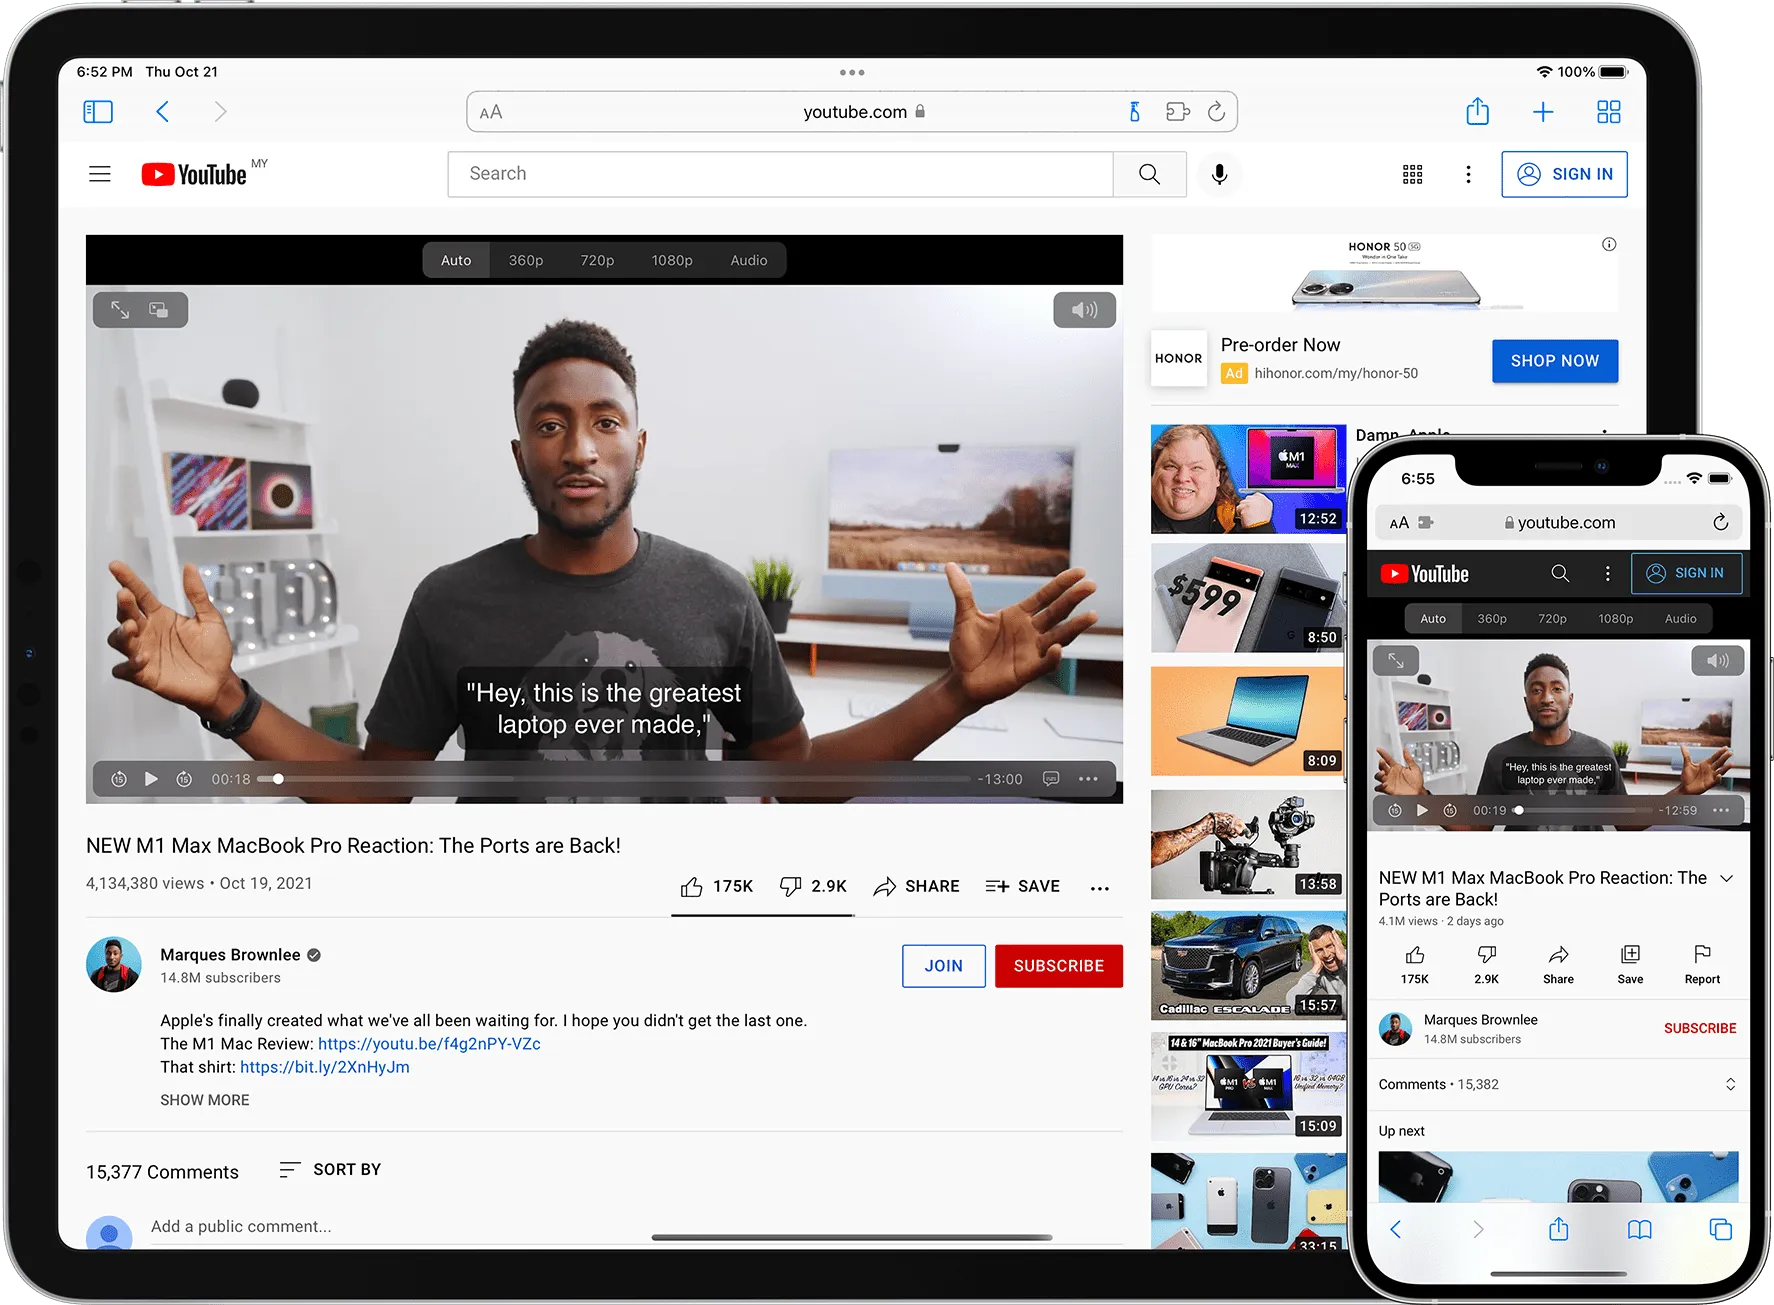Open the YouTube apps grid icon

click(1412, 175)
